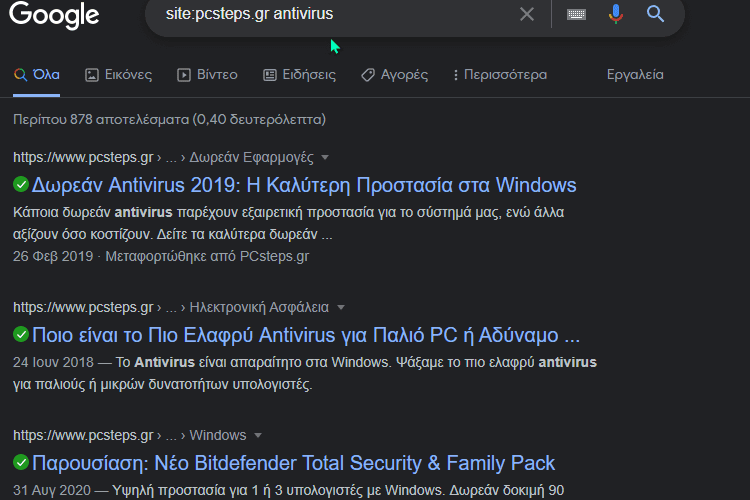Click breadcrumb text Δωρεάν Εφαρμογές
Image resolution: width=750 pixels, height=500 pixels.
point(252,157)
